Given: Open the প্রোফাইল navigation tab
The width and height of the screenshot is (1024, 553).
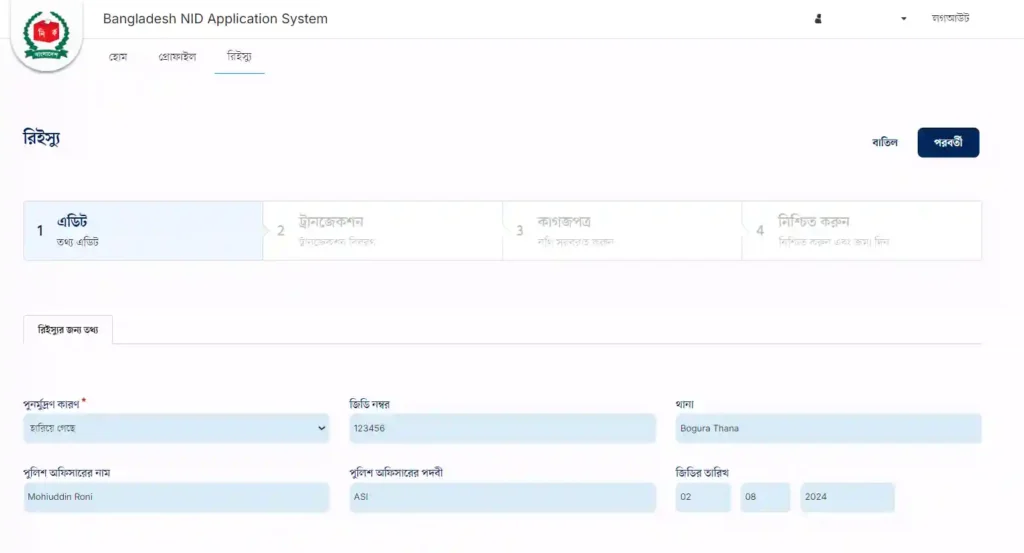Looking at the screenshot, I should [177, 57].
